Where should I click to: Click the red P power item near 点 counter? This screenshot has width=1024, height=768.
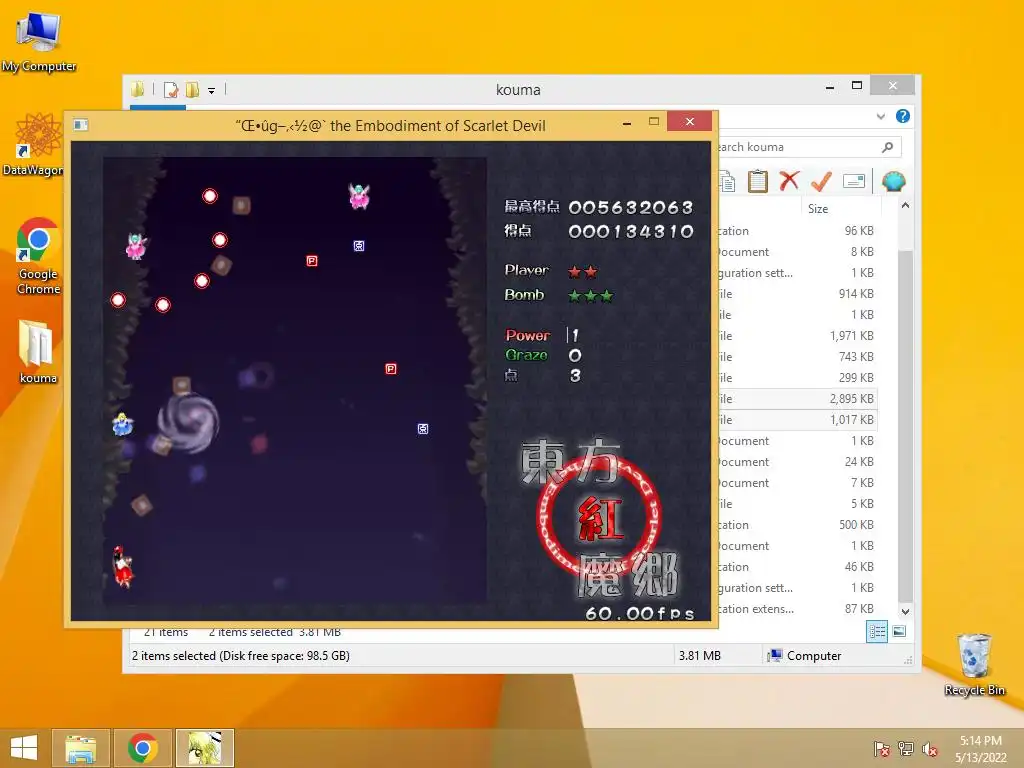click(391, 369)
